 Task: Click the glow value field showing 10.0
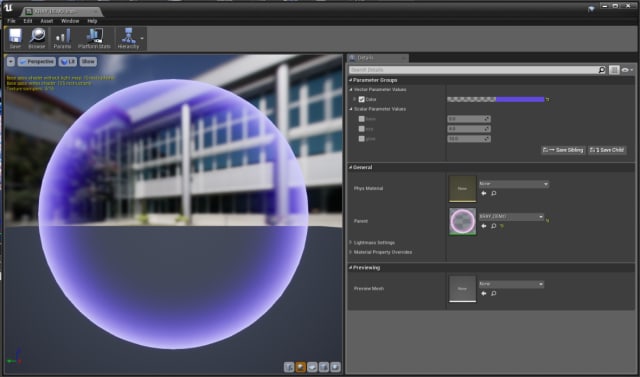pyautogui.click(x=469, y=139)
